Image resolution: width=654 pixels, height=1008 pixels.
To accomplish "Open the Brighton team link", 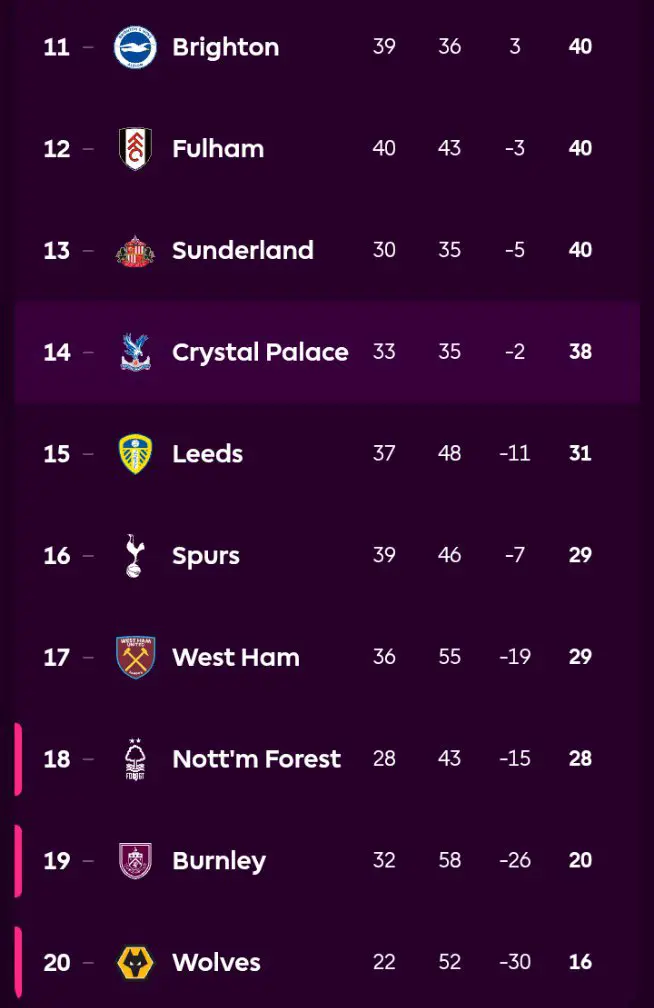I will click(225, 47).
